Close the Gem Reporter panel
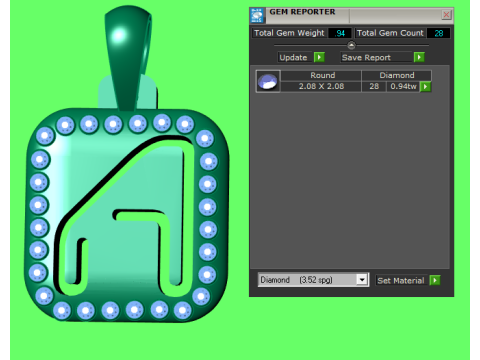The width and height of the screenshot is (480, 360). tap(446, 15)
